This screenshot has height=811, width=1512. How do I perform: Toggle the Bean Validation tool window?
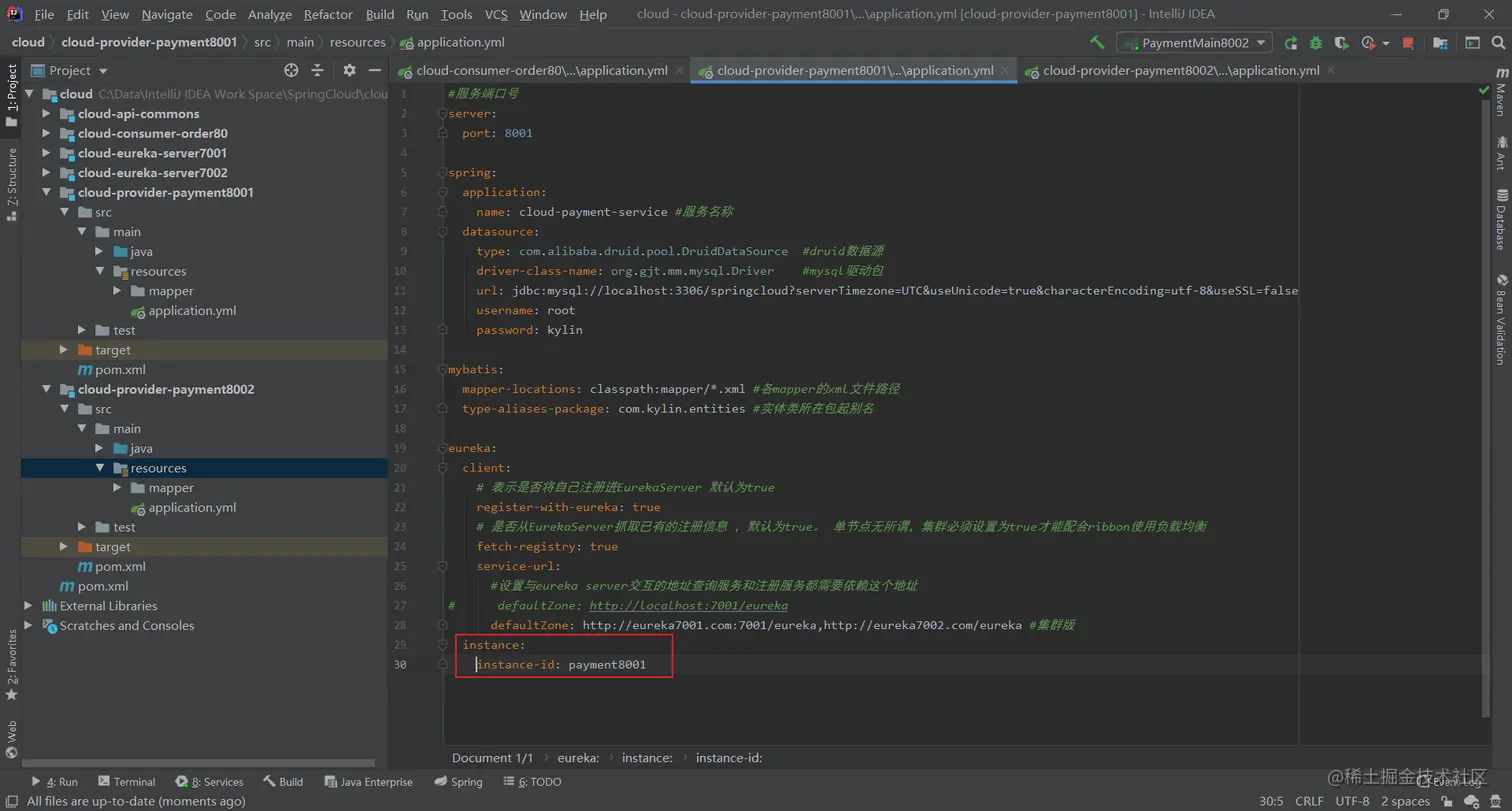pyautogui.click(x=1501, y=319)
